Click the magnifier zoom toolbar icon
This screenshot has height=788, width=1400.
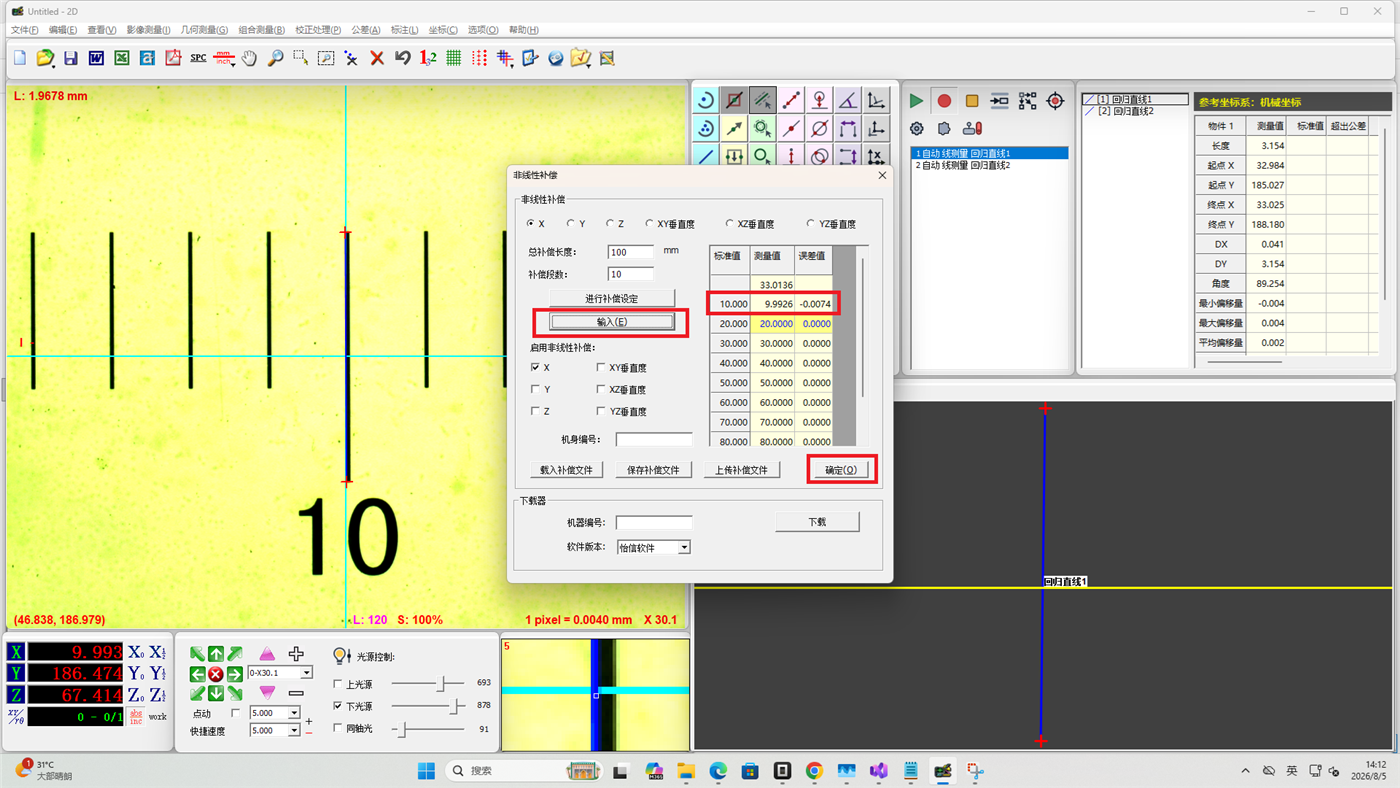pyautogui.click(x=275, y=58)
